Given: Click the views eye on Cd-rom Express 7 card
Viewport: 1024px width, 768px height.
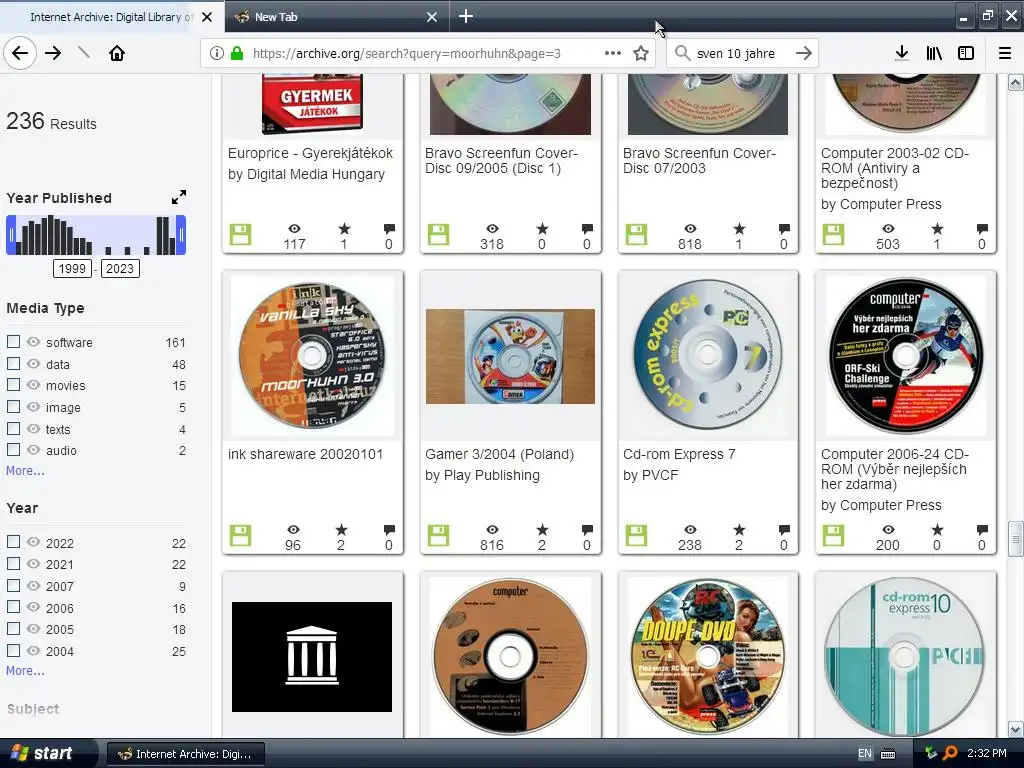Looking at the screenshot, I should click(x=690, y=530).
